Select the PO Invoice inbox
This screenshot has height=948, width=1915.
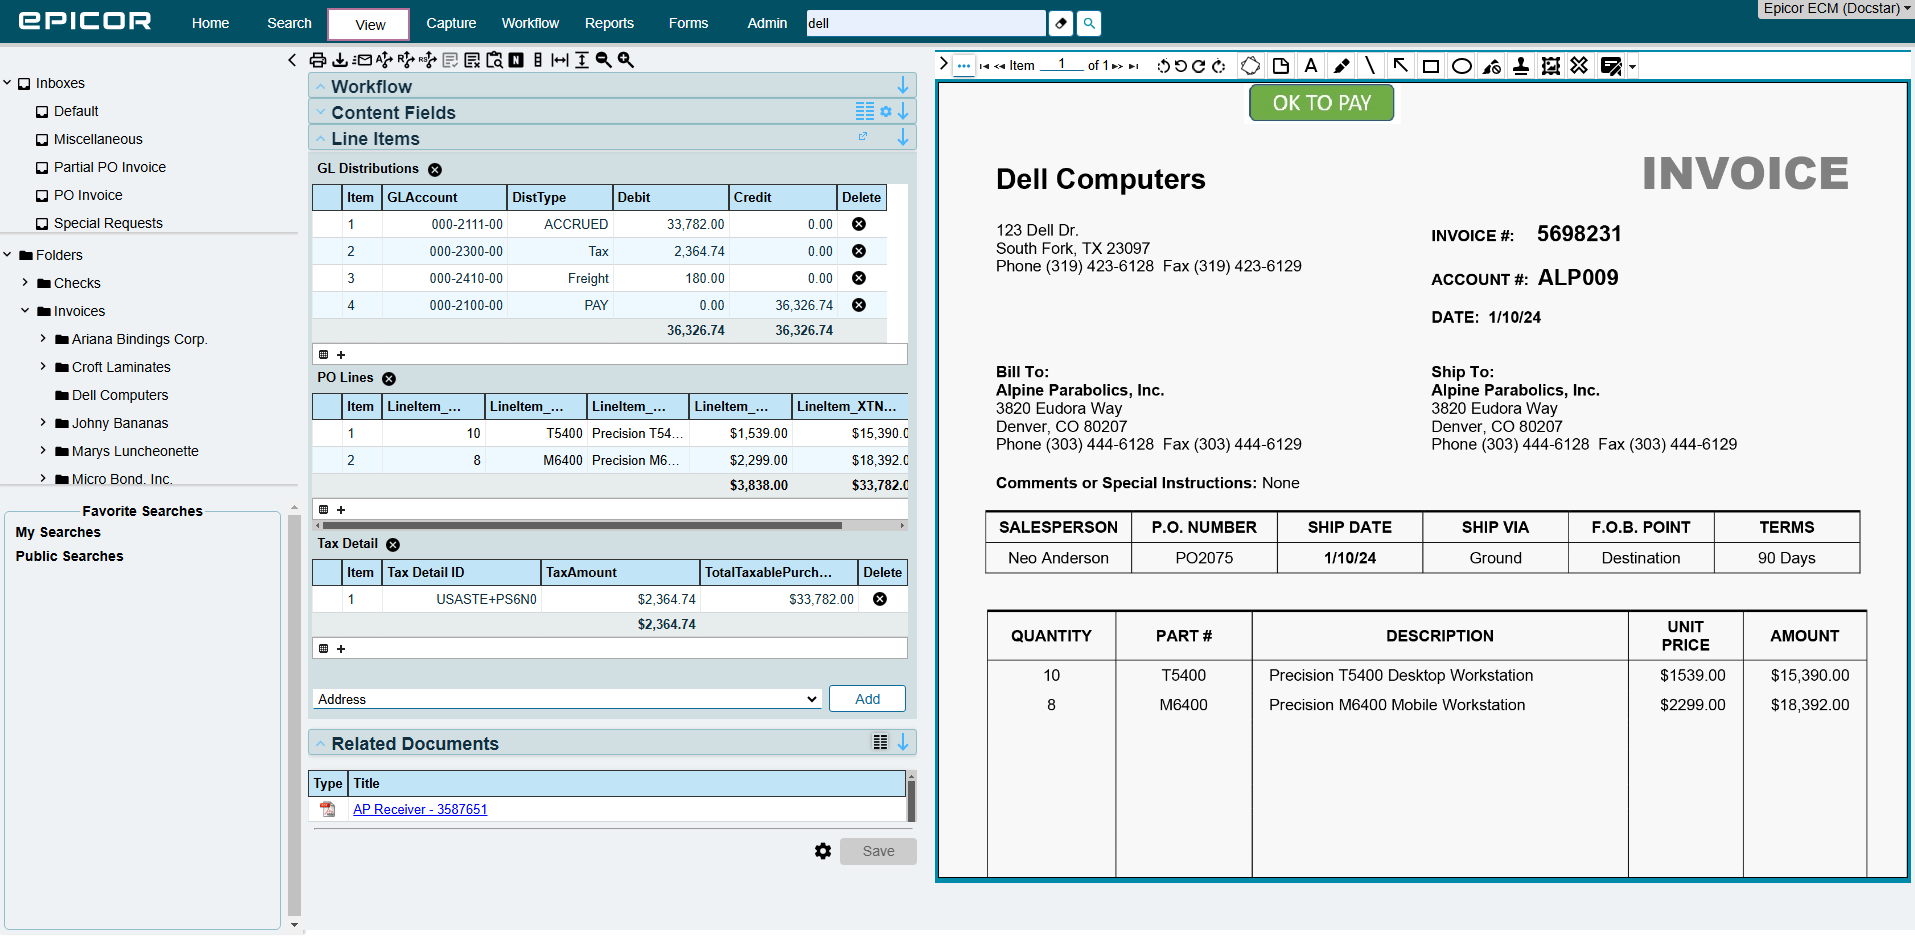(88, 195)
